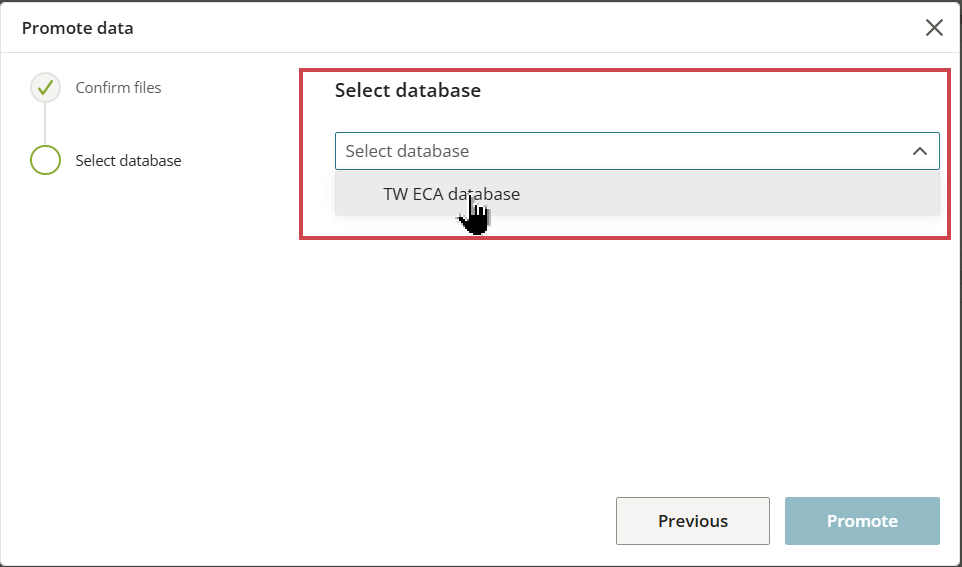
Task: Activate the current step circle in wizard
Action: 45,160
